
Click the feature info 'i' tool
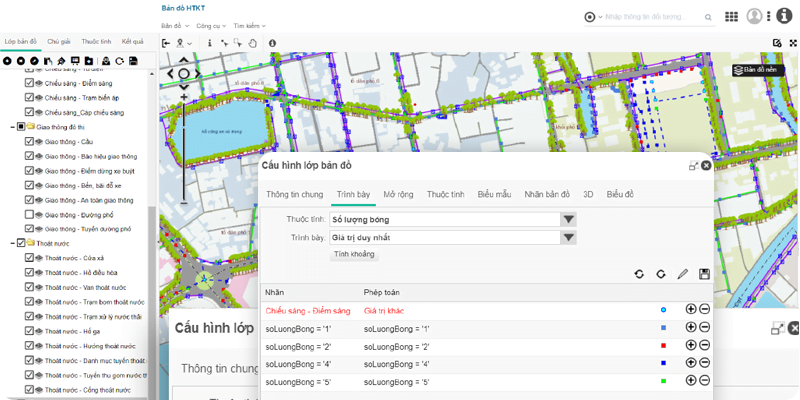pyautogui.click(x=209, y=43)
